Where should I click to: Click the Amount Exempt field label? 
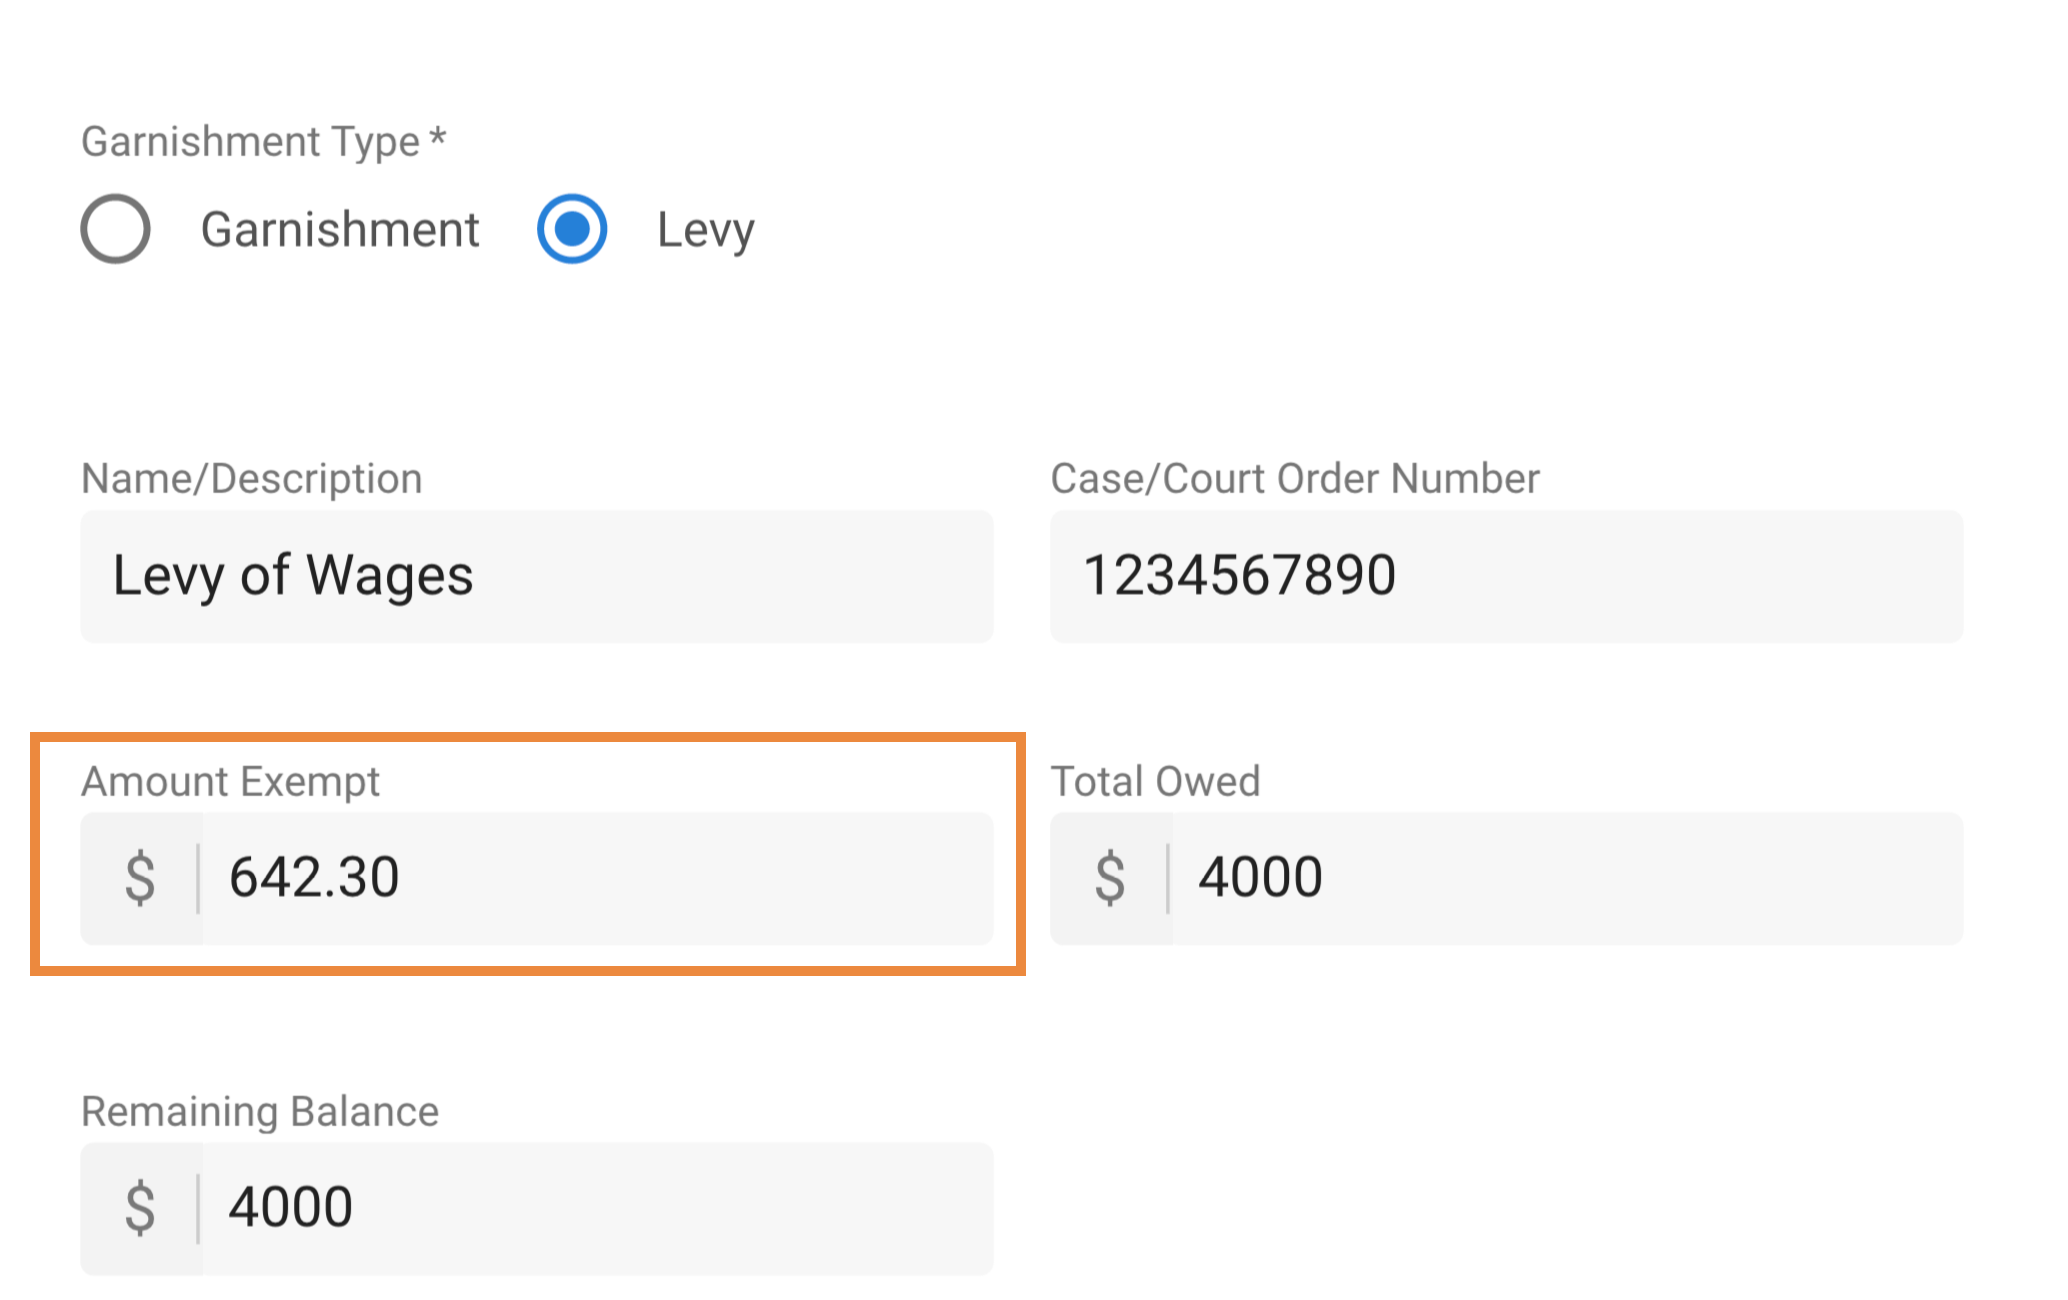coord(230,782)
